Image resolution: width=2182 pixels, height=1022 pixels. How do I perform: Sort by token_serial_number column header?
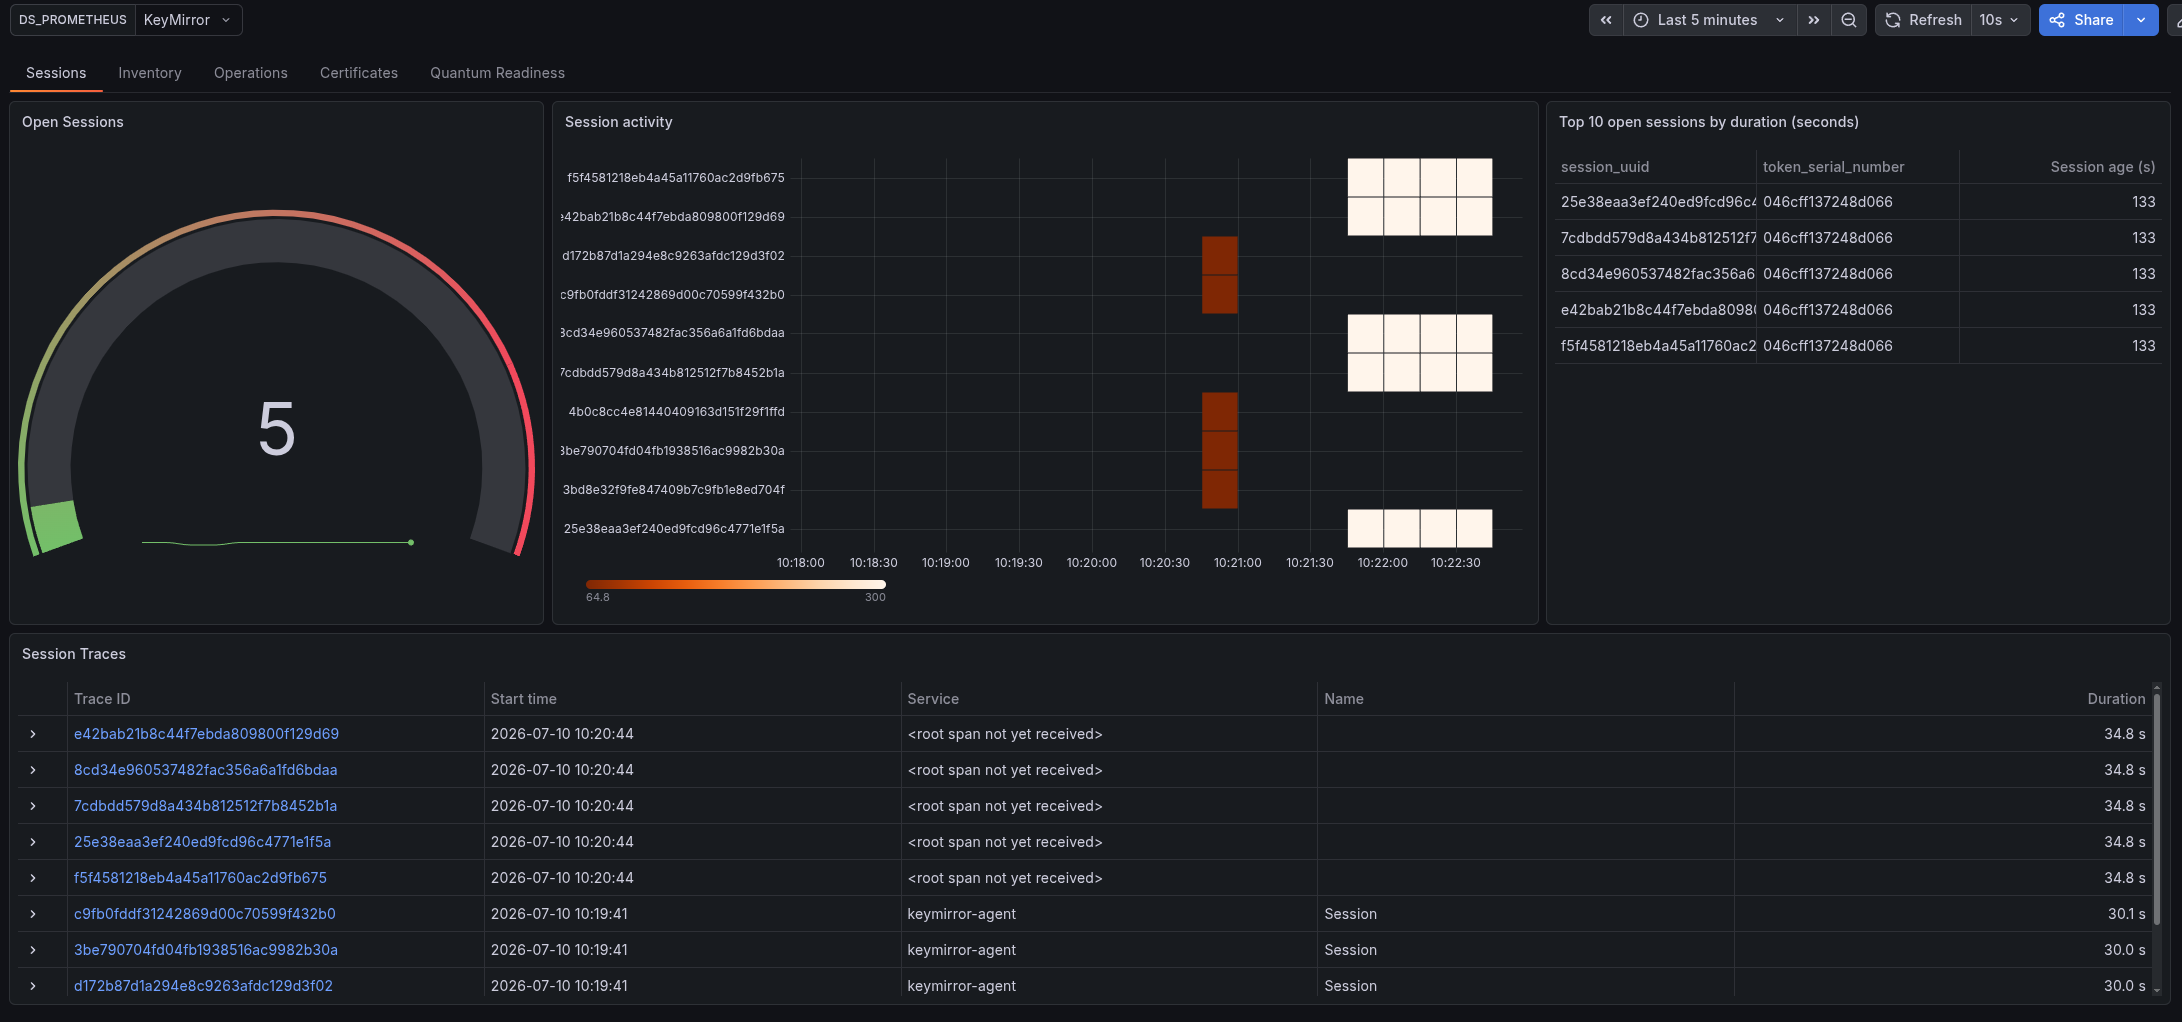point(1833,167)
